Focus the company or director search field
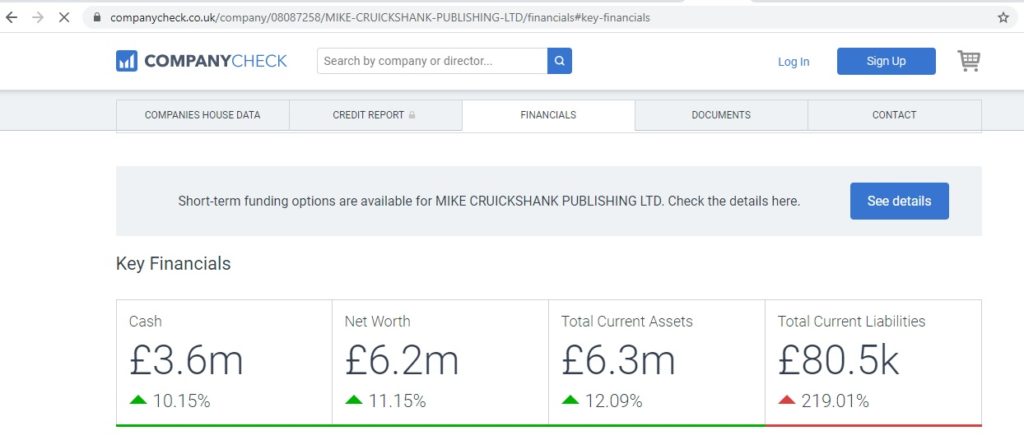 pos(432,61)
